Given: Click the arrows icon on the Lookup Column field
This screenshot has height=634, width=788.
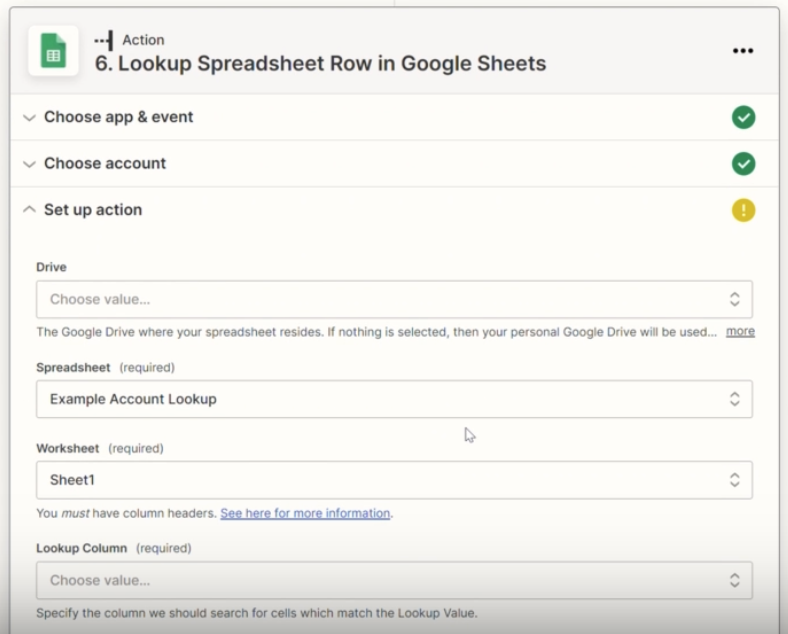Looking at the screenshot, I should [x=735, y=580].
